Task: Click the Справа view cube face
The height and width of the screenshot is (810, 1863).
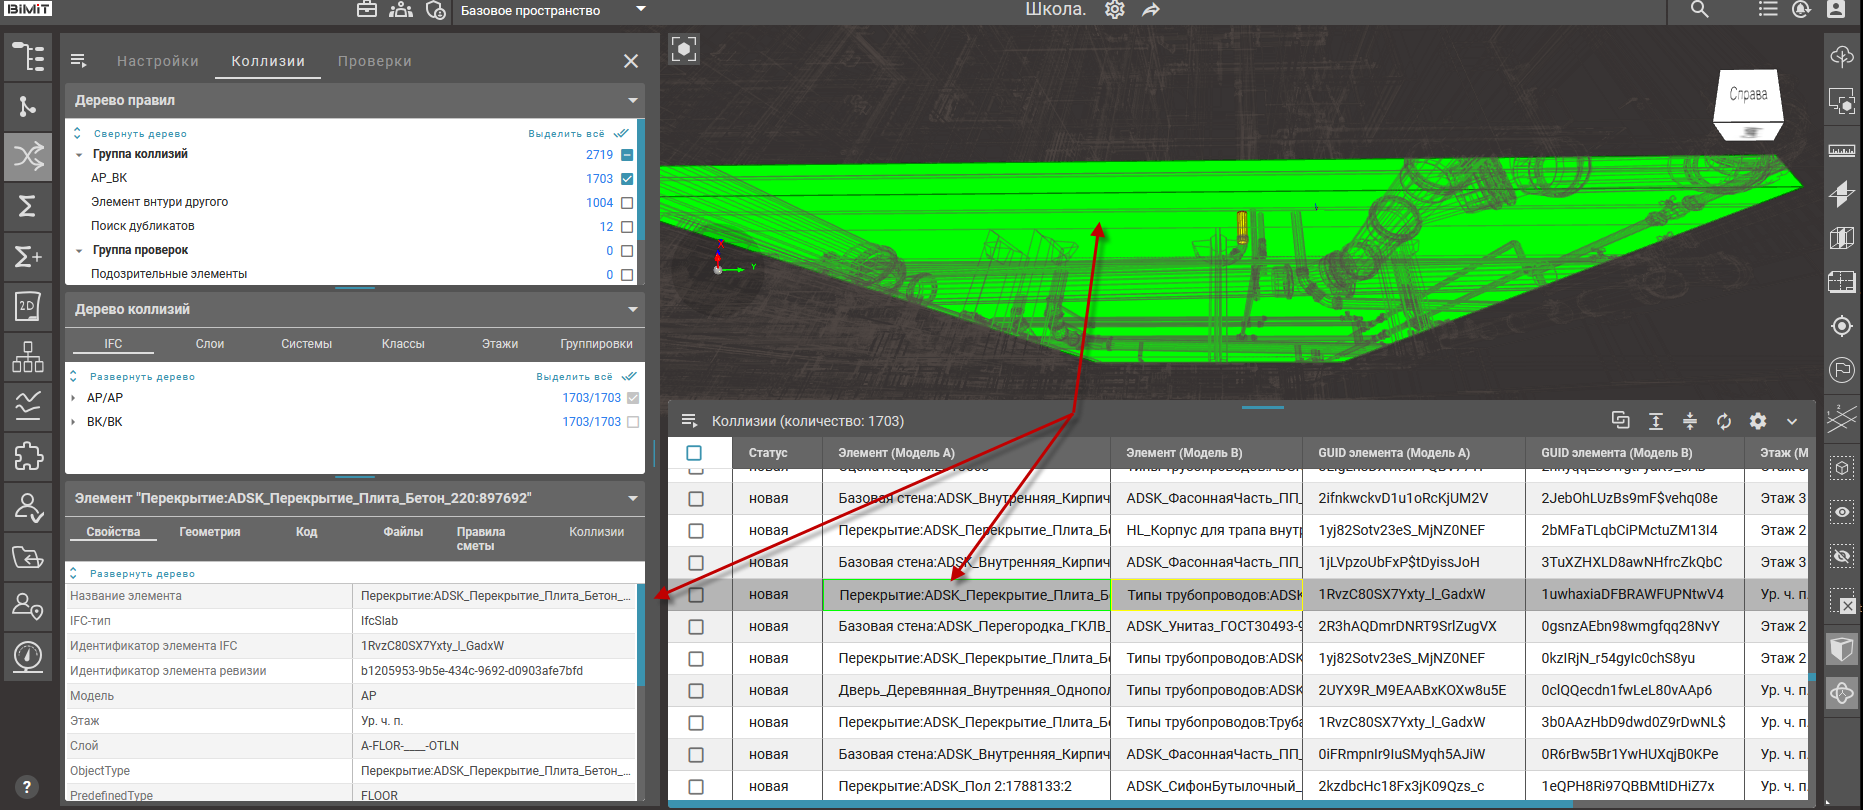Action: pos(1748,96)
